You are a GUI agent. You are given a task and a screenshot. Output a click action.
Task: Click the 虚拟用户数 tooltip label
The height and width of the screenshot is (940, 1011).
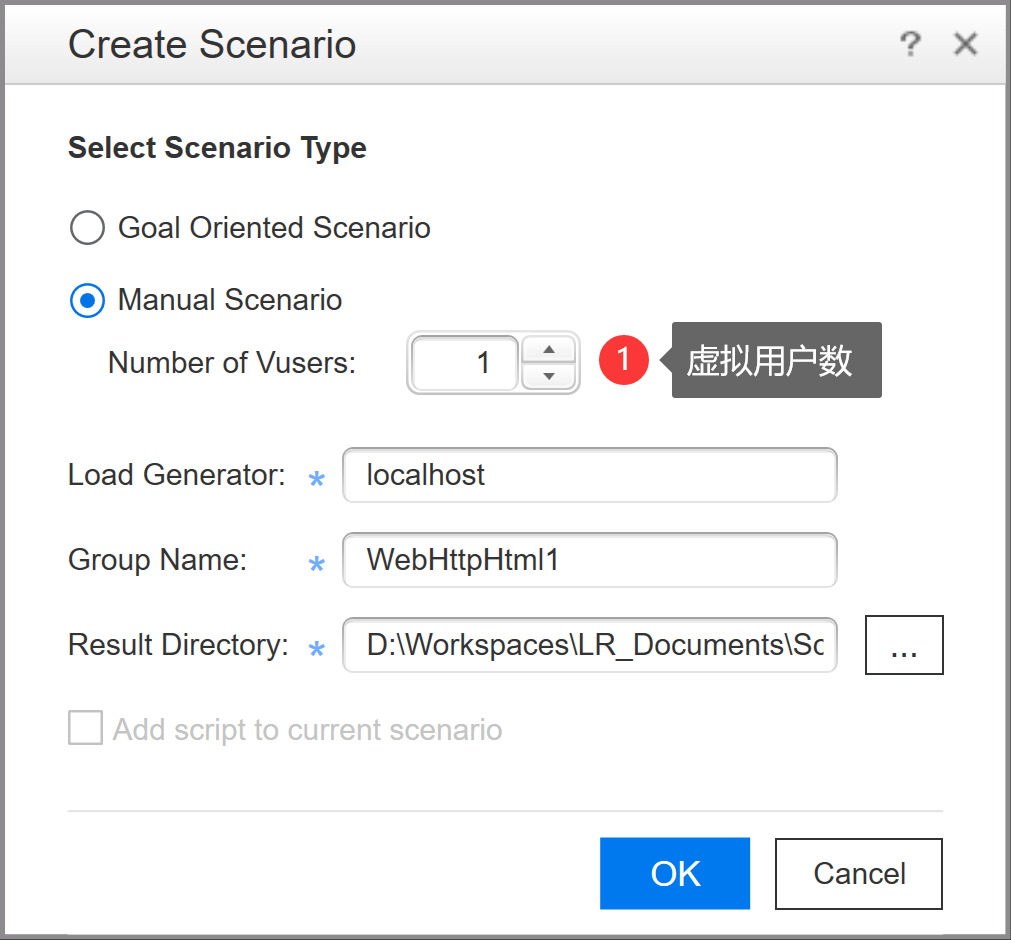click(776, 360)
